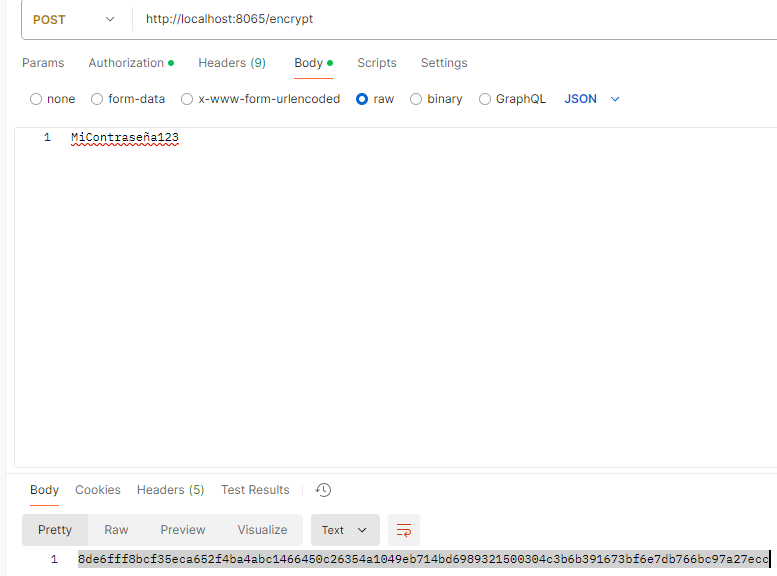This screenshot has width=777, height=576.
Task: Select the Pretty response view
Action: (55, 530)
